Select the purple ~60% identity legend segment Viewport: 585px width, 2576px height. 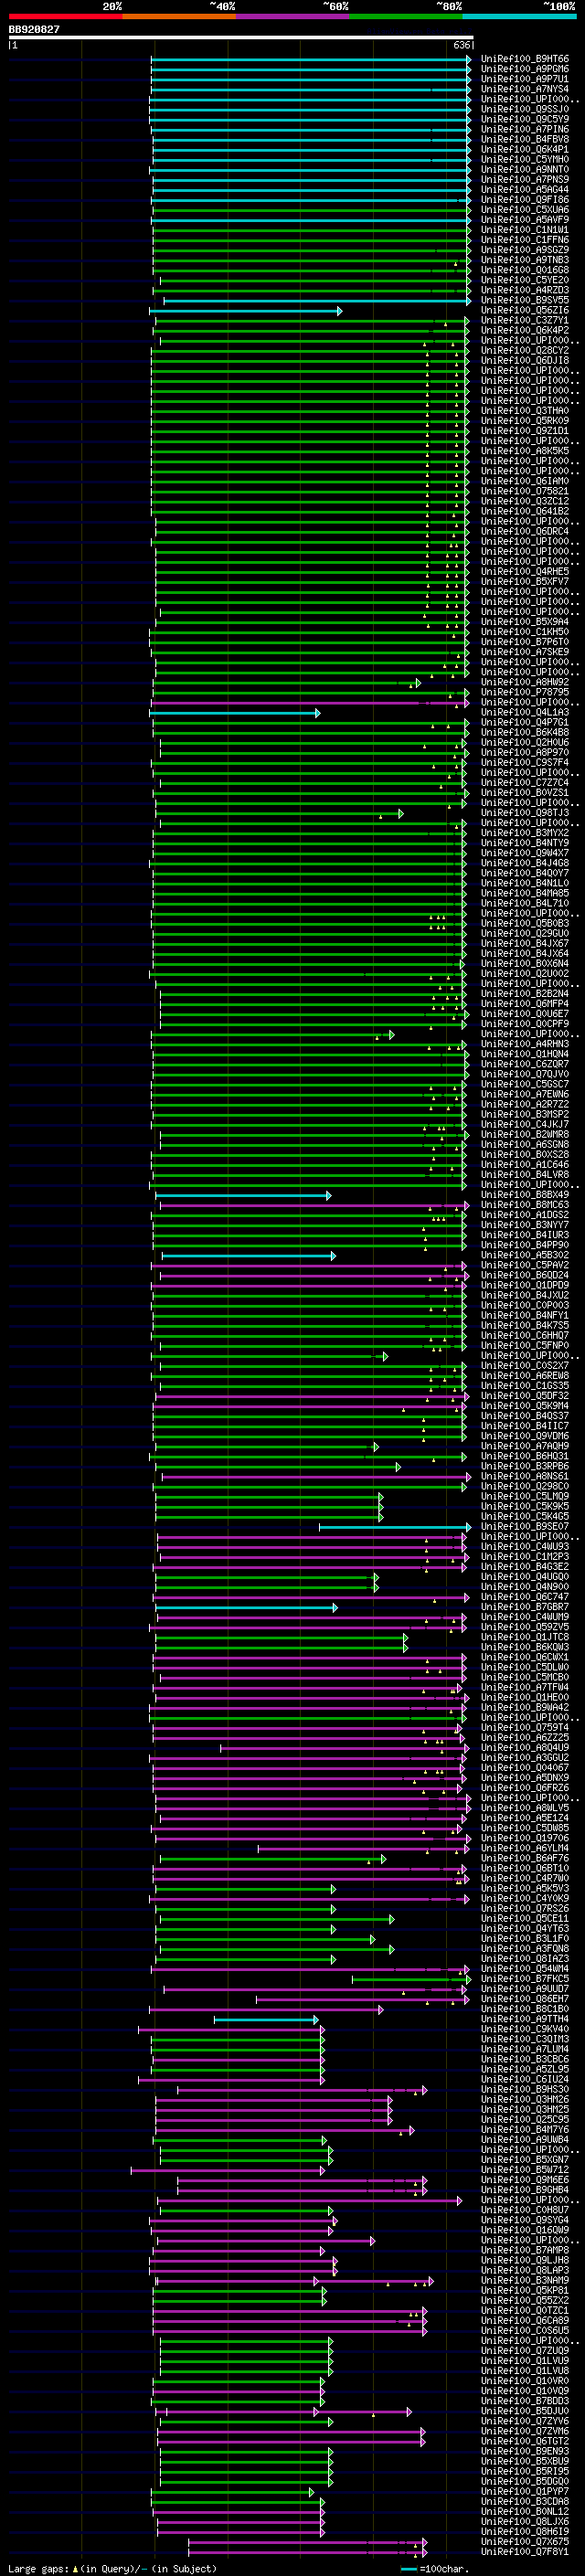[x=293, y=16]
